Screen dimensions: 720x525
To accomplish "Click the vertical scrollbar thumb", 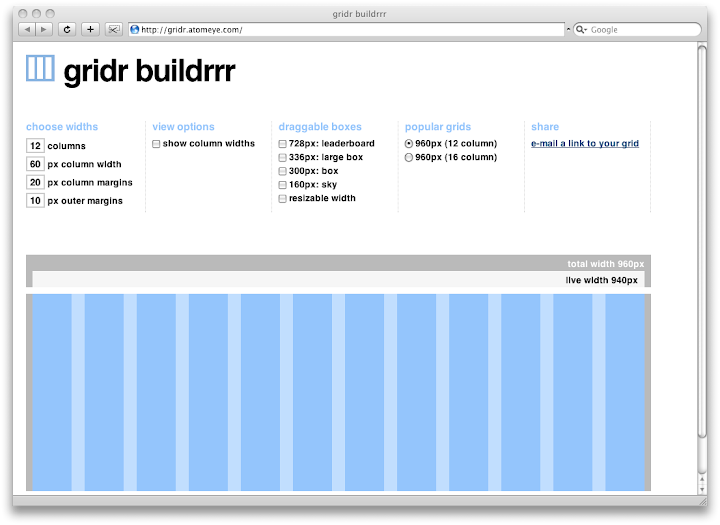I will click(702, 241).
